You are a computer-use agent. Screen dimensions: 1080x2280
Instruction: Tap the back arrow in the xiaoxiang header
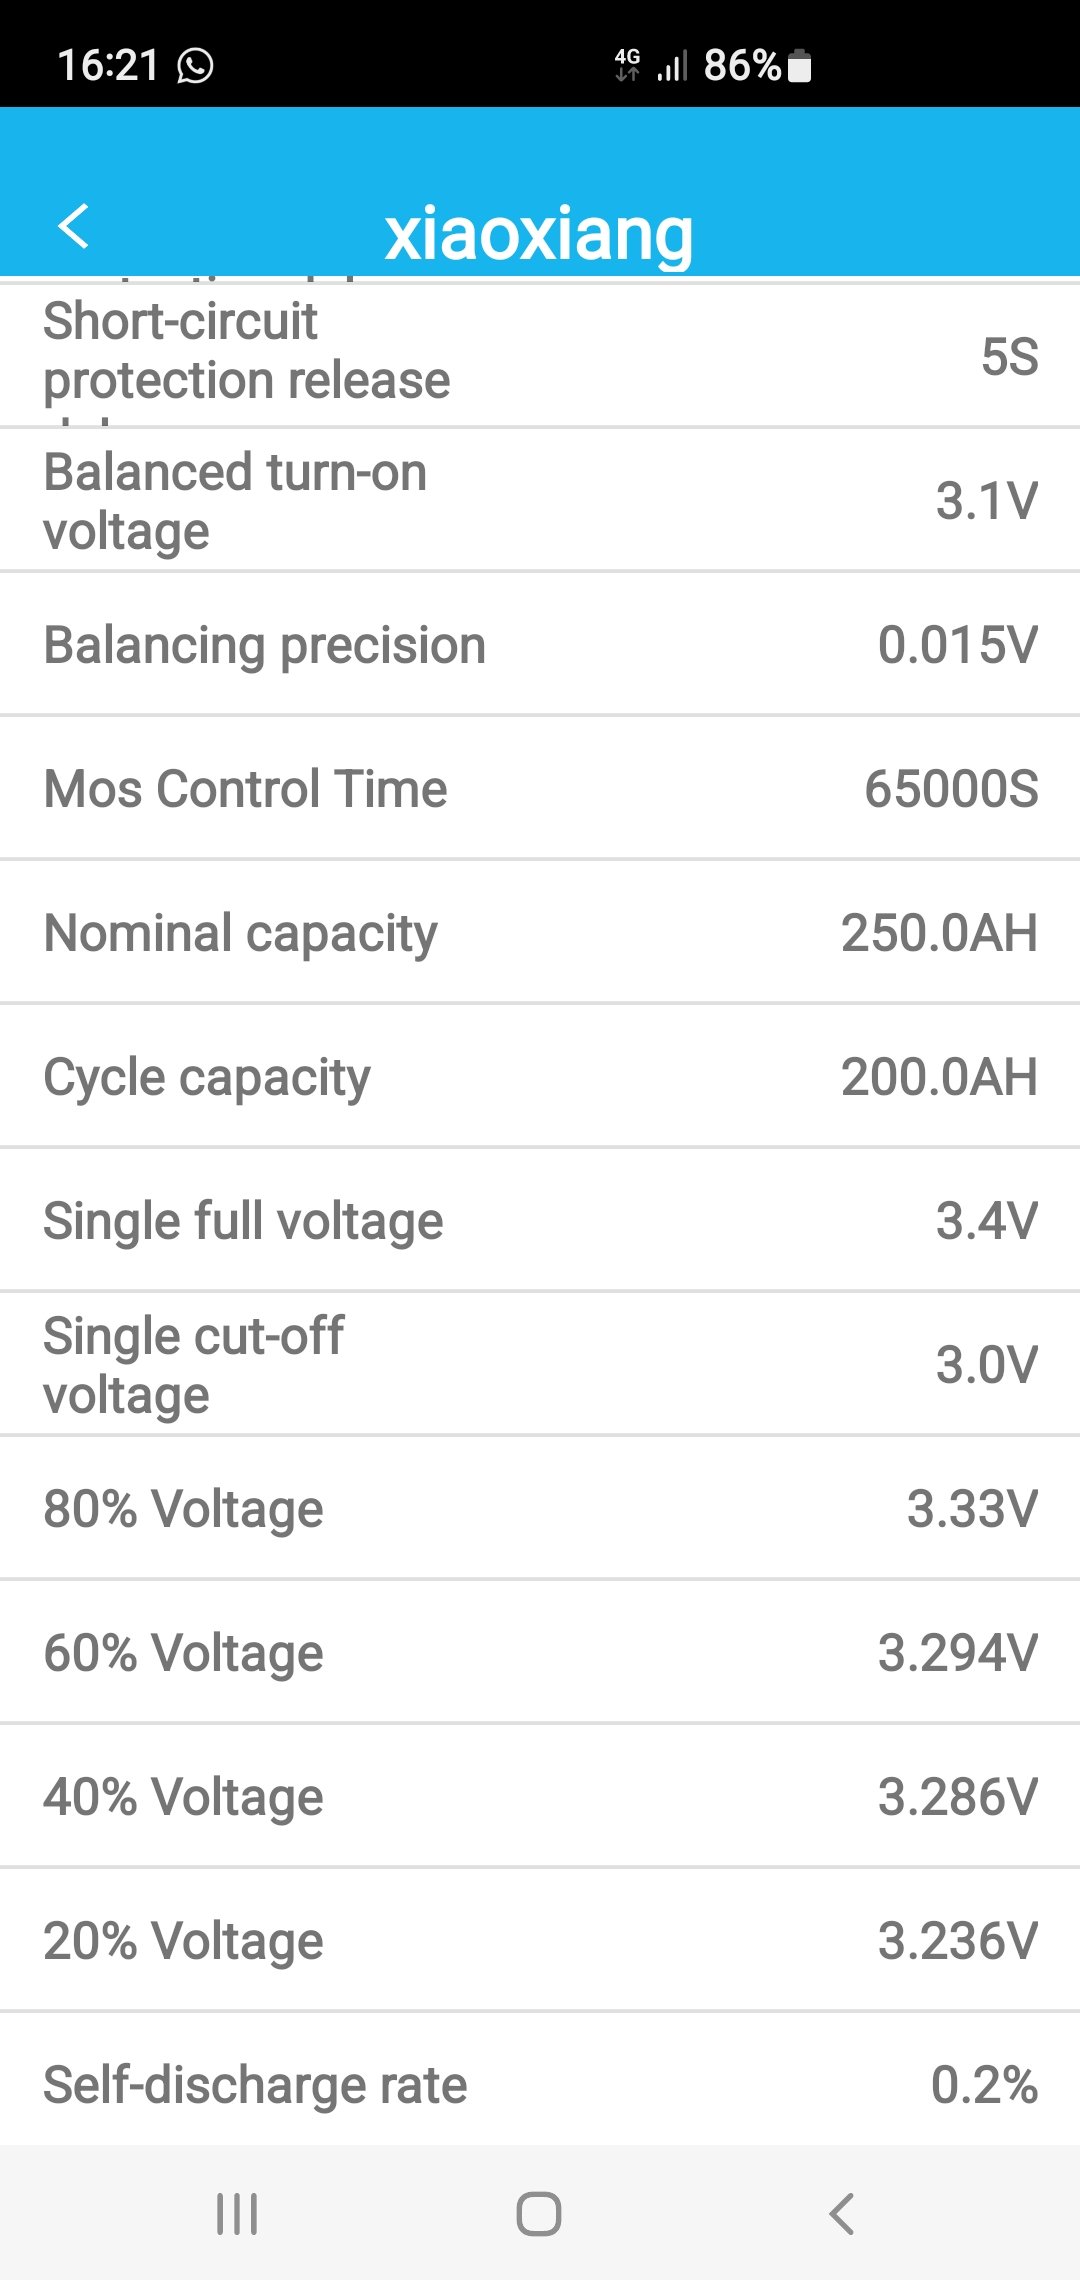(x=74, y=226)
